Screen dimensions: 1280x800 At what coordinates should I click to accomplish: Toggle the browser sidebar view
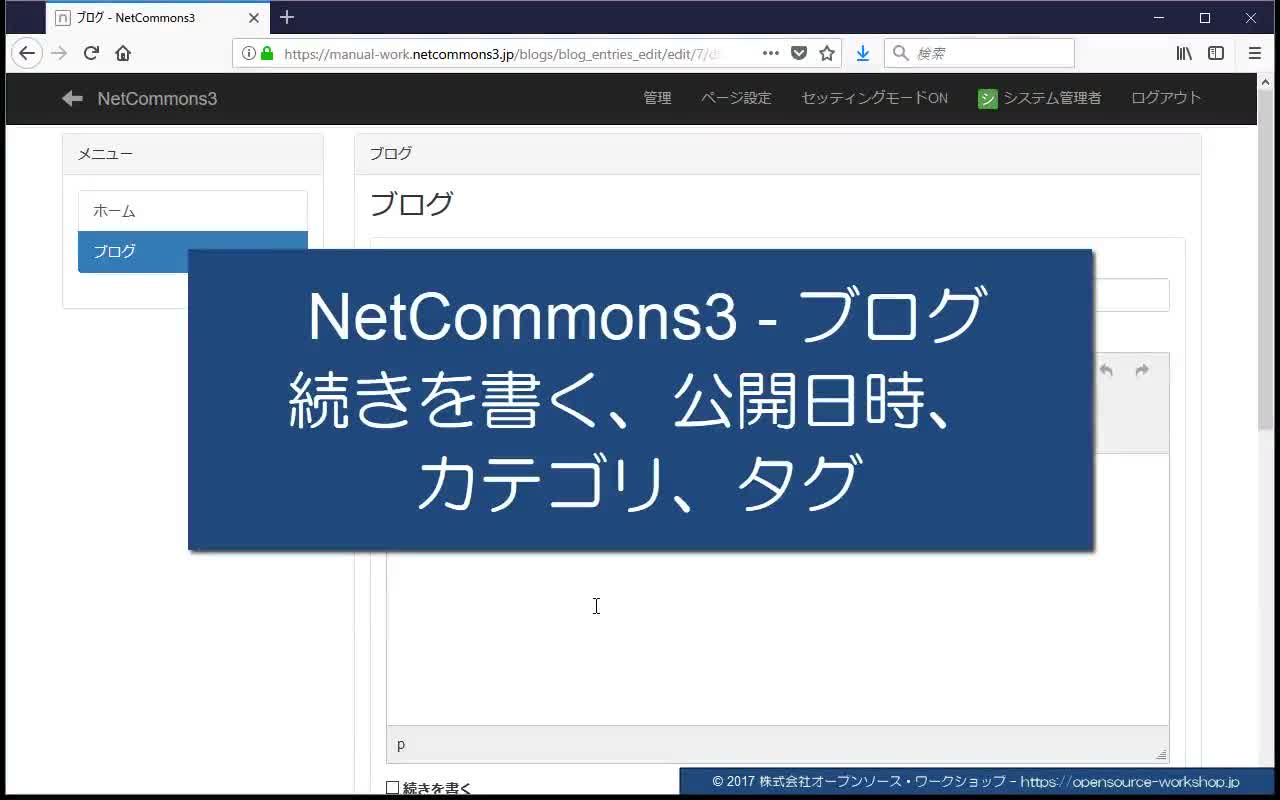[1216, 53]
